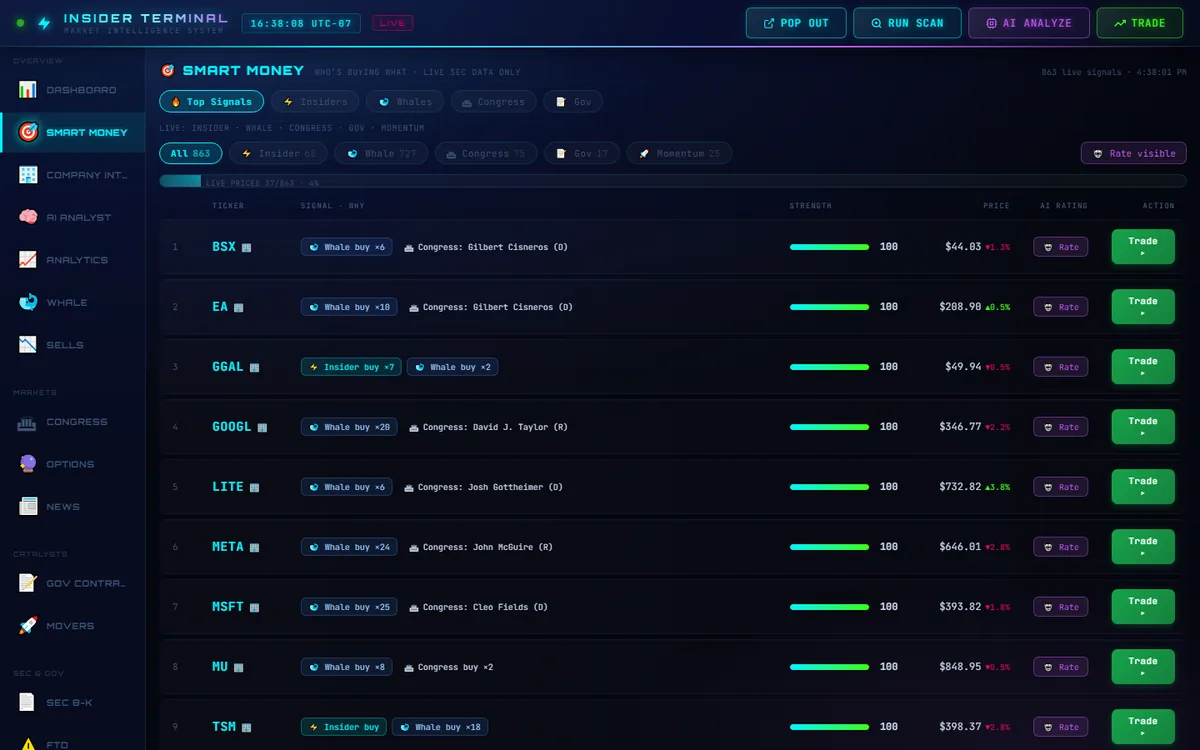1200x750 pixels.
Task: Open the Whale icon in sidebar
Action: click(28, 302)
